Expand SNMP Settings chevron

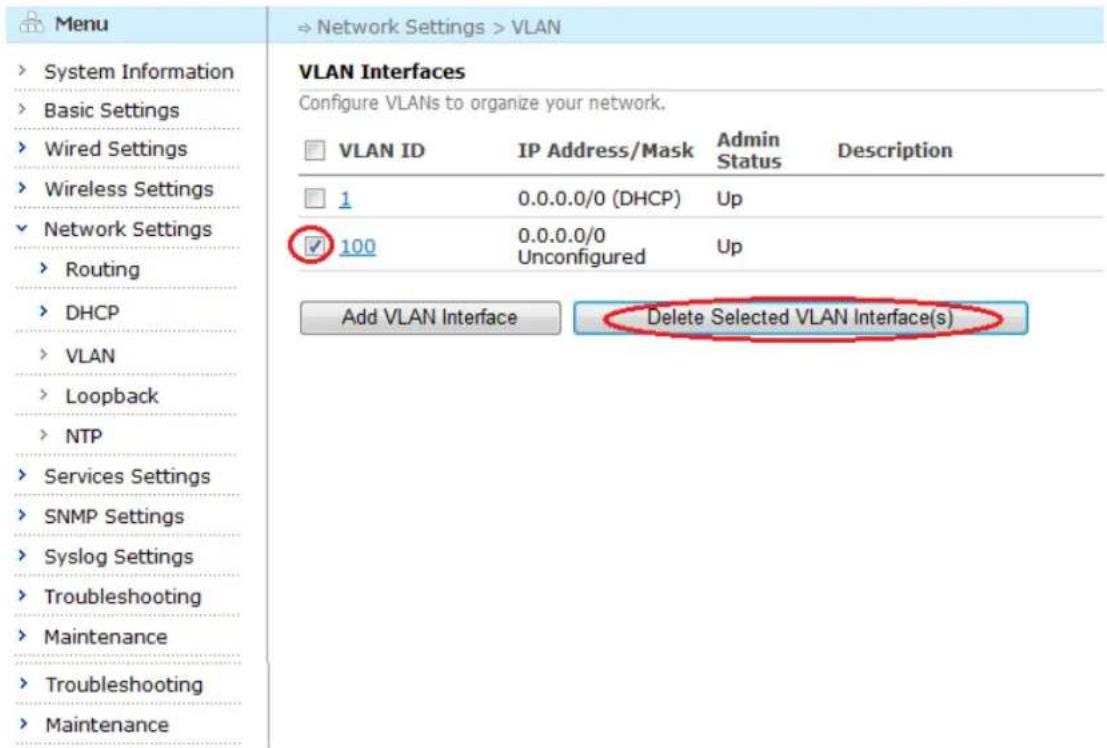coord(22,515)
